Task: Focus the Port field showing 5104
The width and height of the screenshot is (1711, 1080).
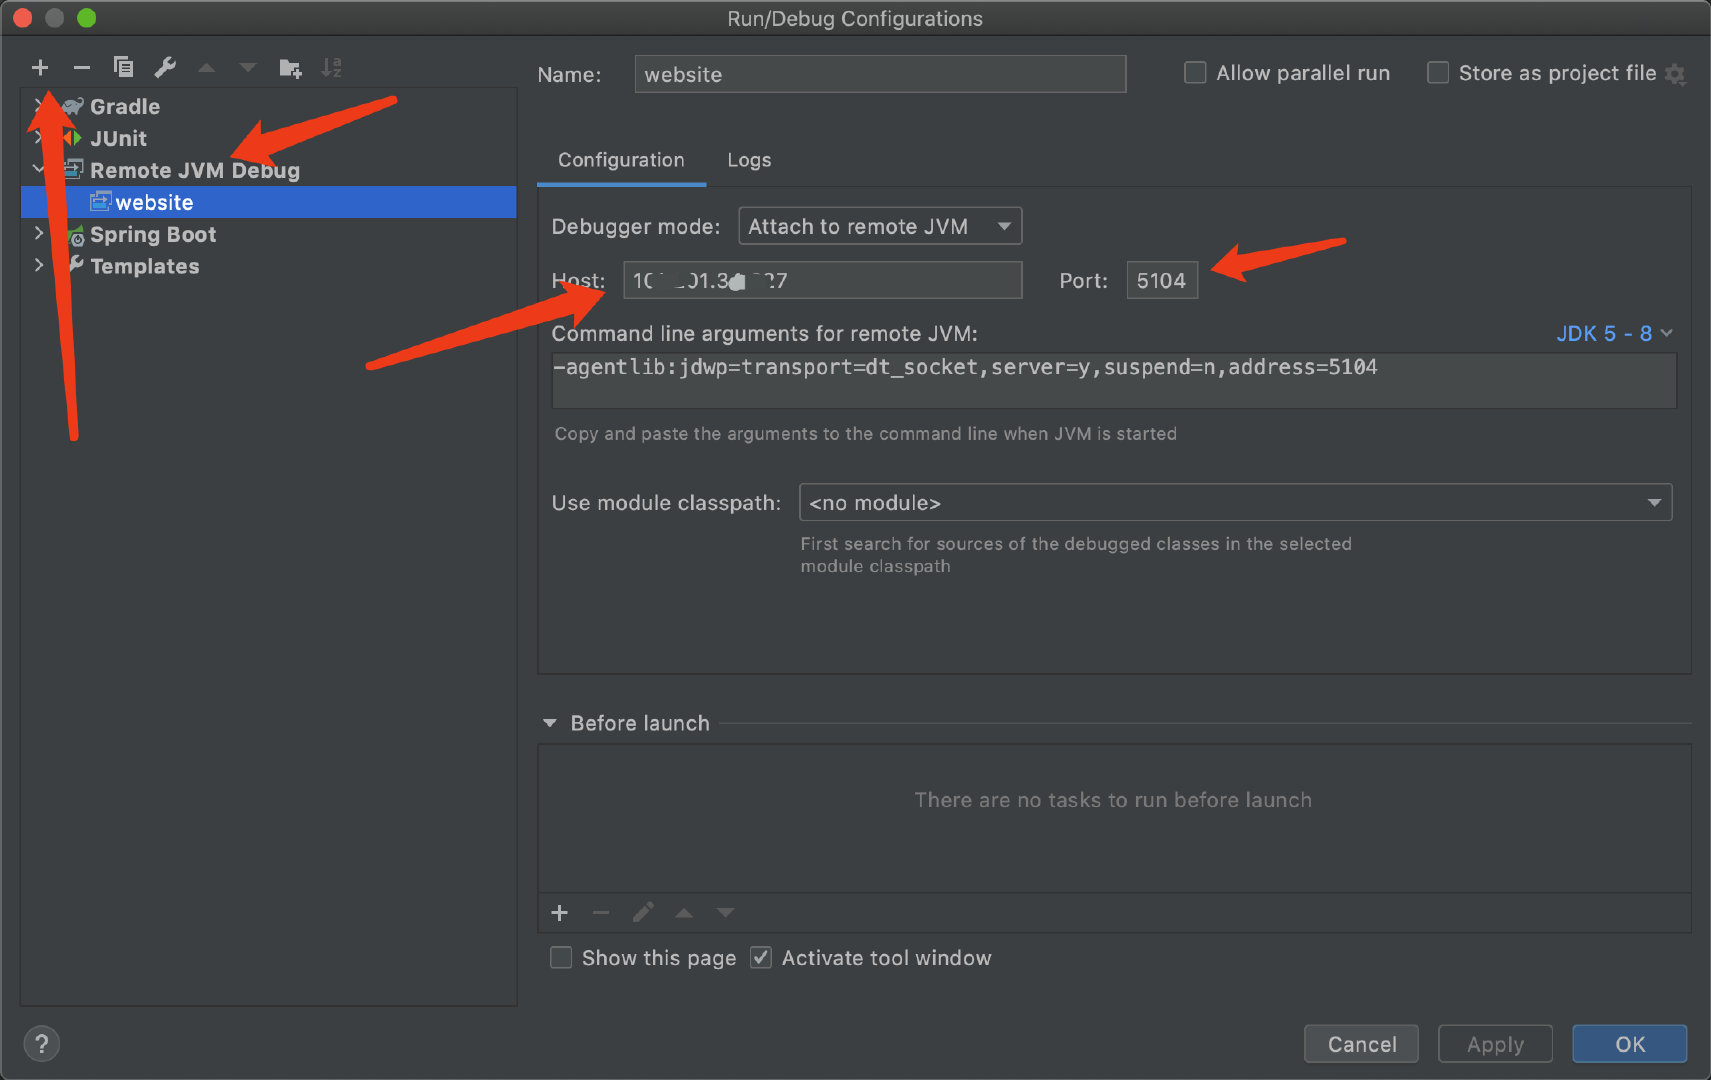Action: pyautogui.click(x=1162, y=280)
